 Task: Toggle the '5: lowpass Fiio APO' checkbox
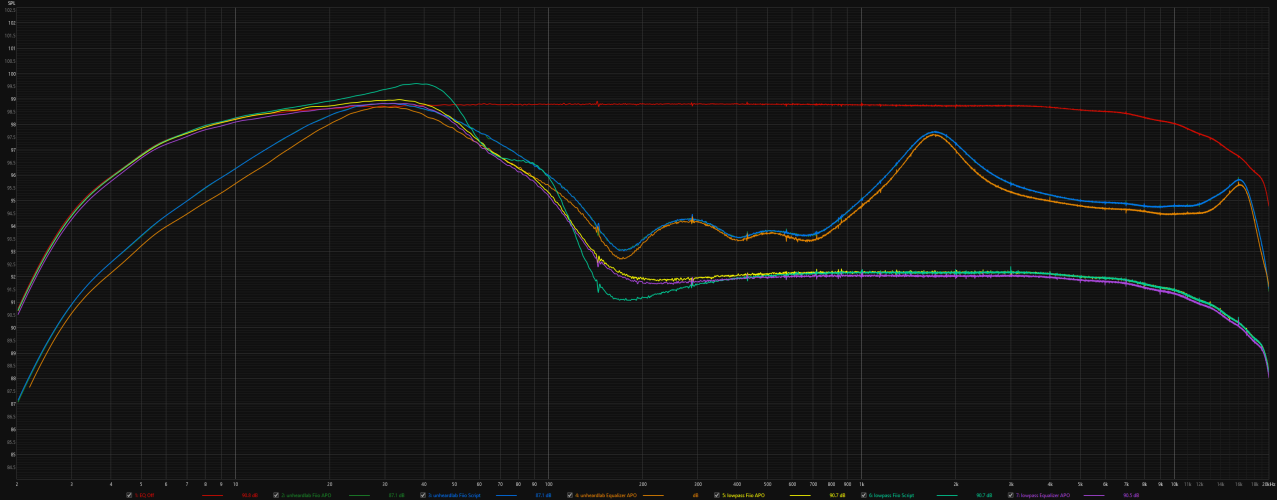[x=717, y=495]
